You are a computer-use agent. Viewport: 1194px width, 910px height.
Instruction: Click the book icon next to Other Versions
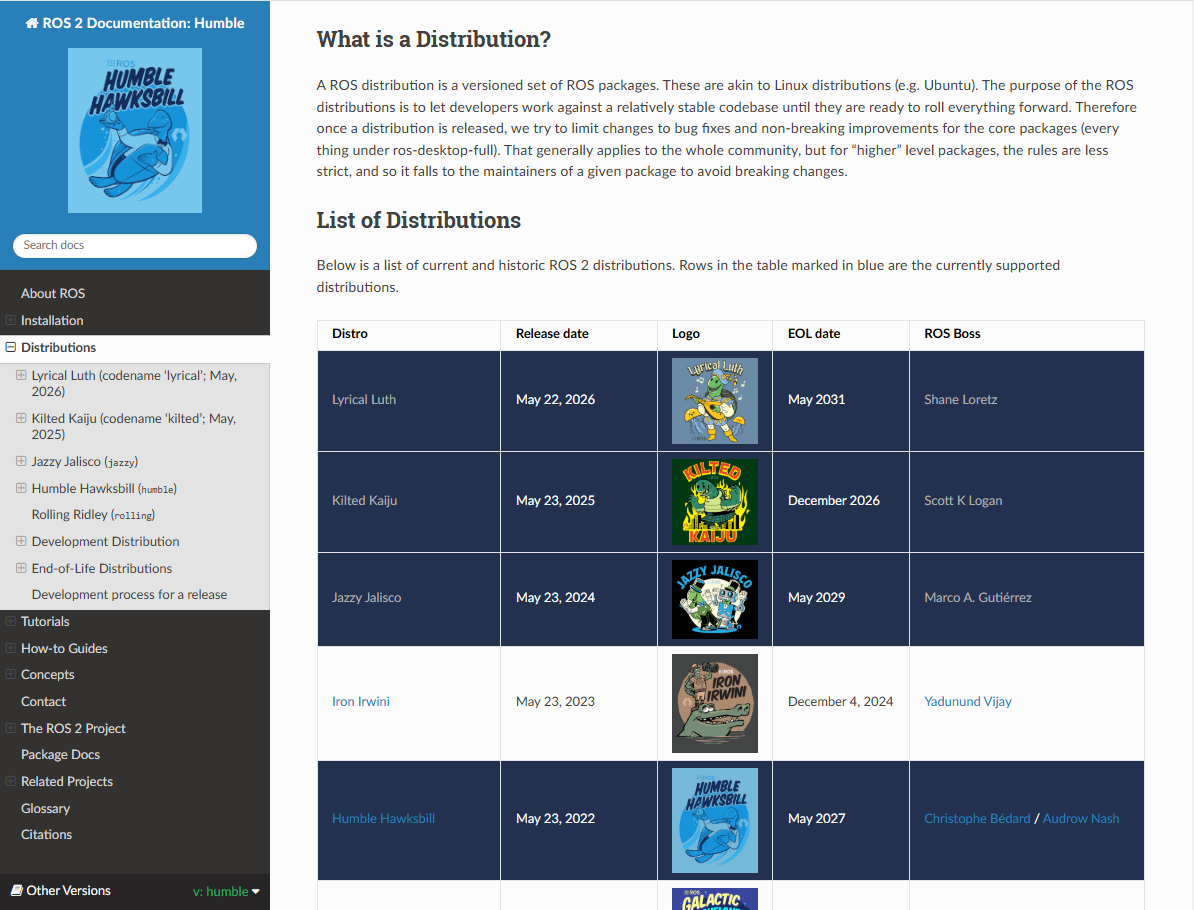click(17, 890)
